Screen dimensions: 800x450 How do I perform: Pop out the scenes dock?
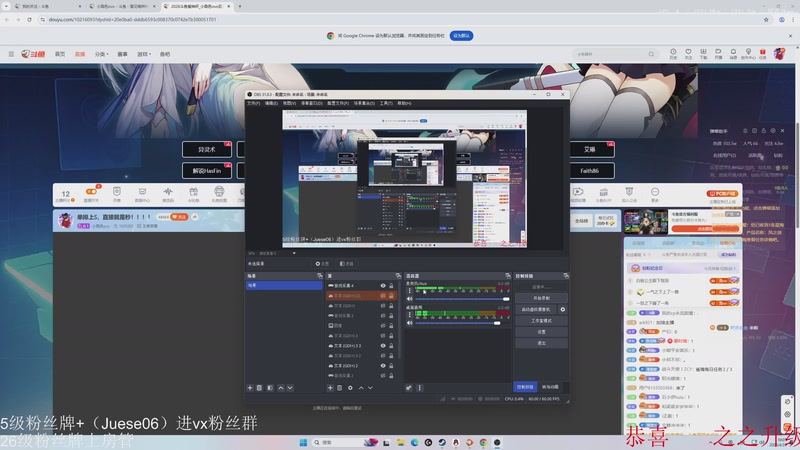(x=320, y=276)
